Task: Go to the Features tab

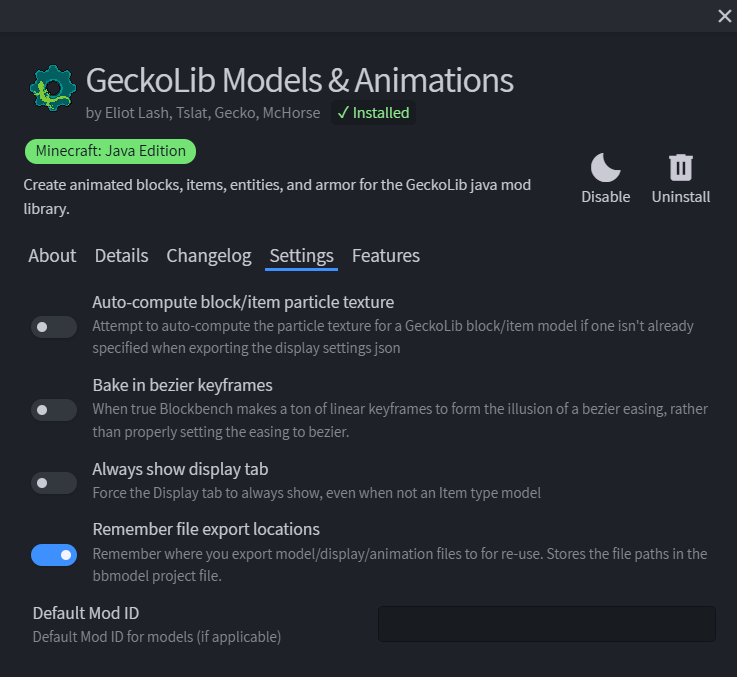Action: click(x=386, y=256)
